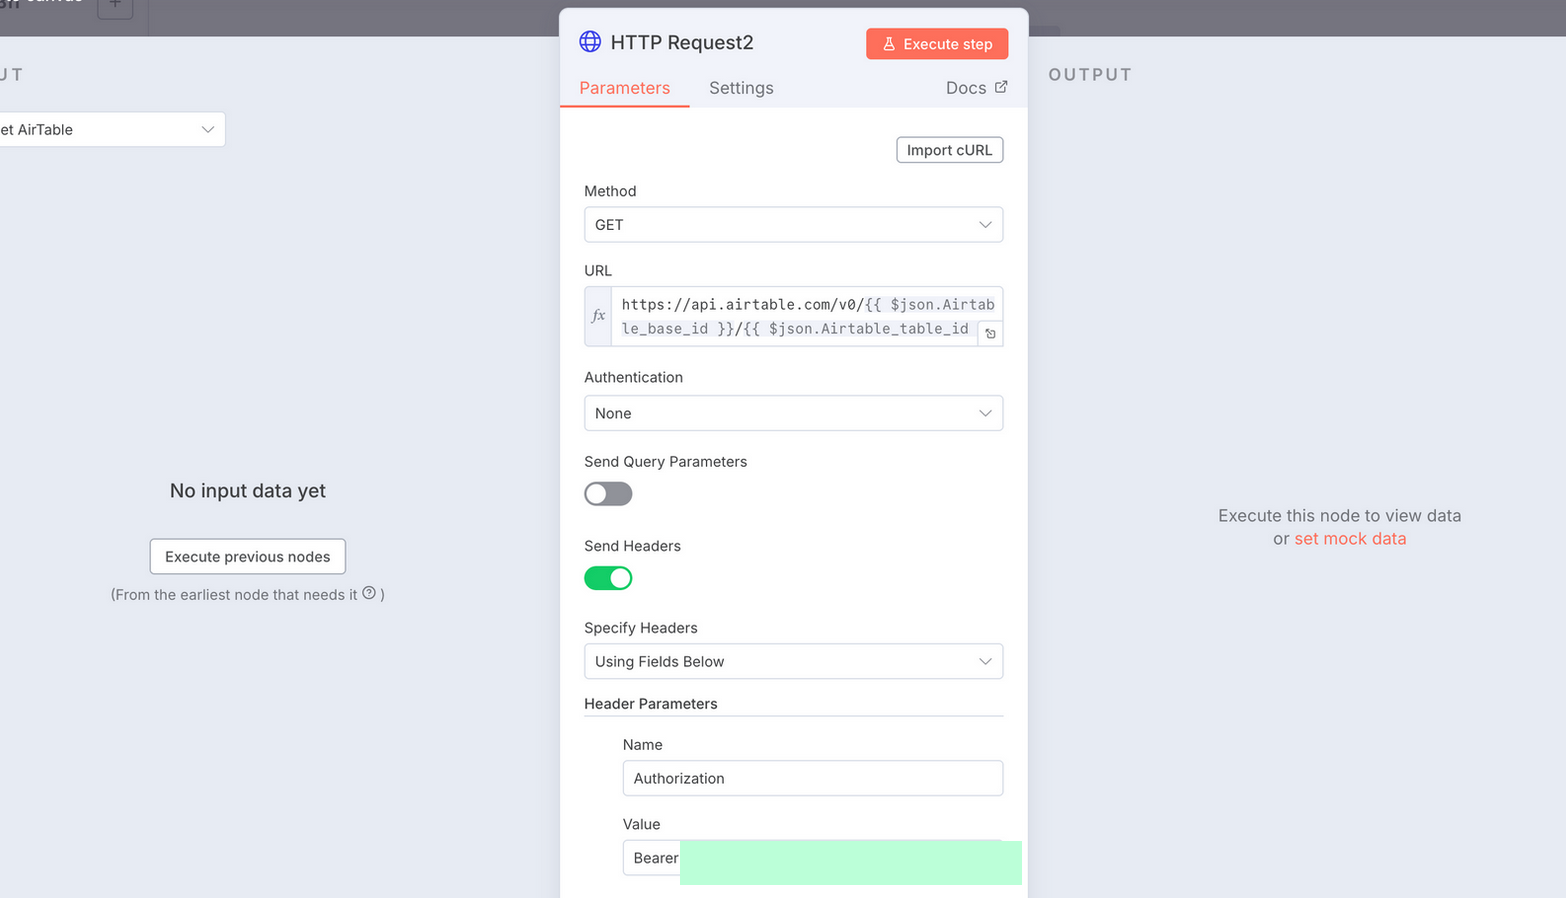Click the globe icon beside HTTP Request2

click(590, 42)
